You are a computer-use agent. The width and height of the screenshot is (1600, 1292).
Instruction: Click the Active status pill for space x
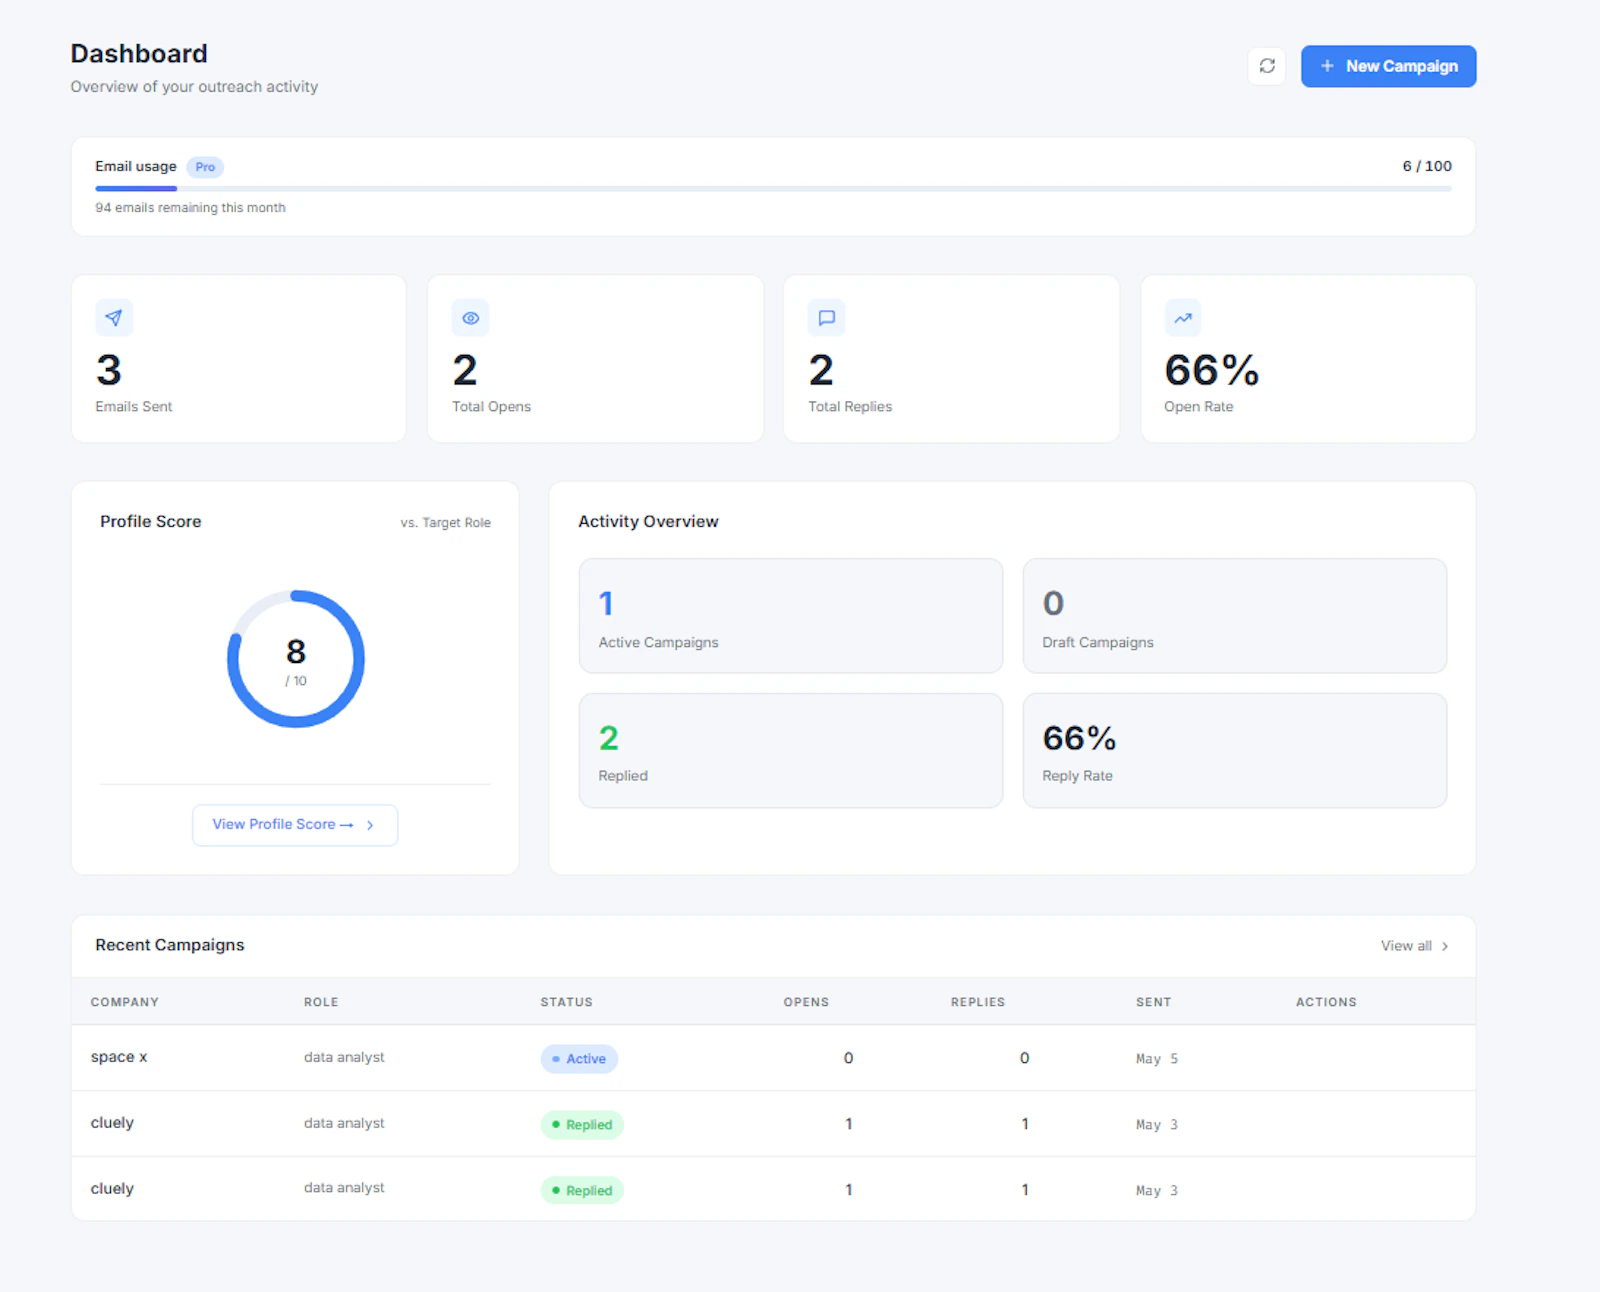tap(579, 1059)
